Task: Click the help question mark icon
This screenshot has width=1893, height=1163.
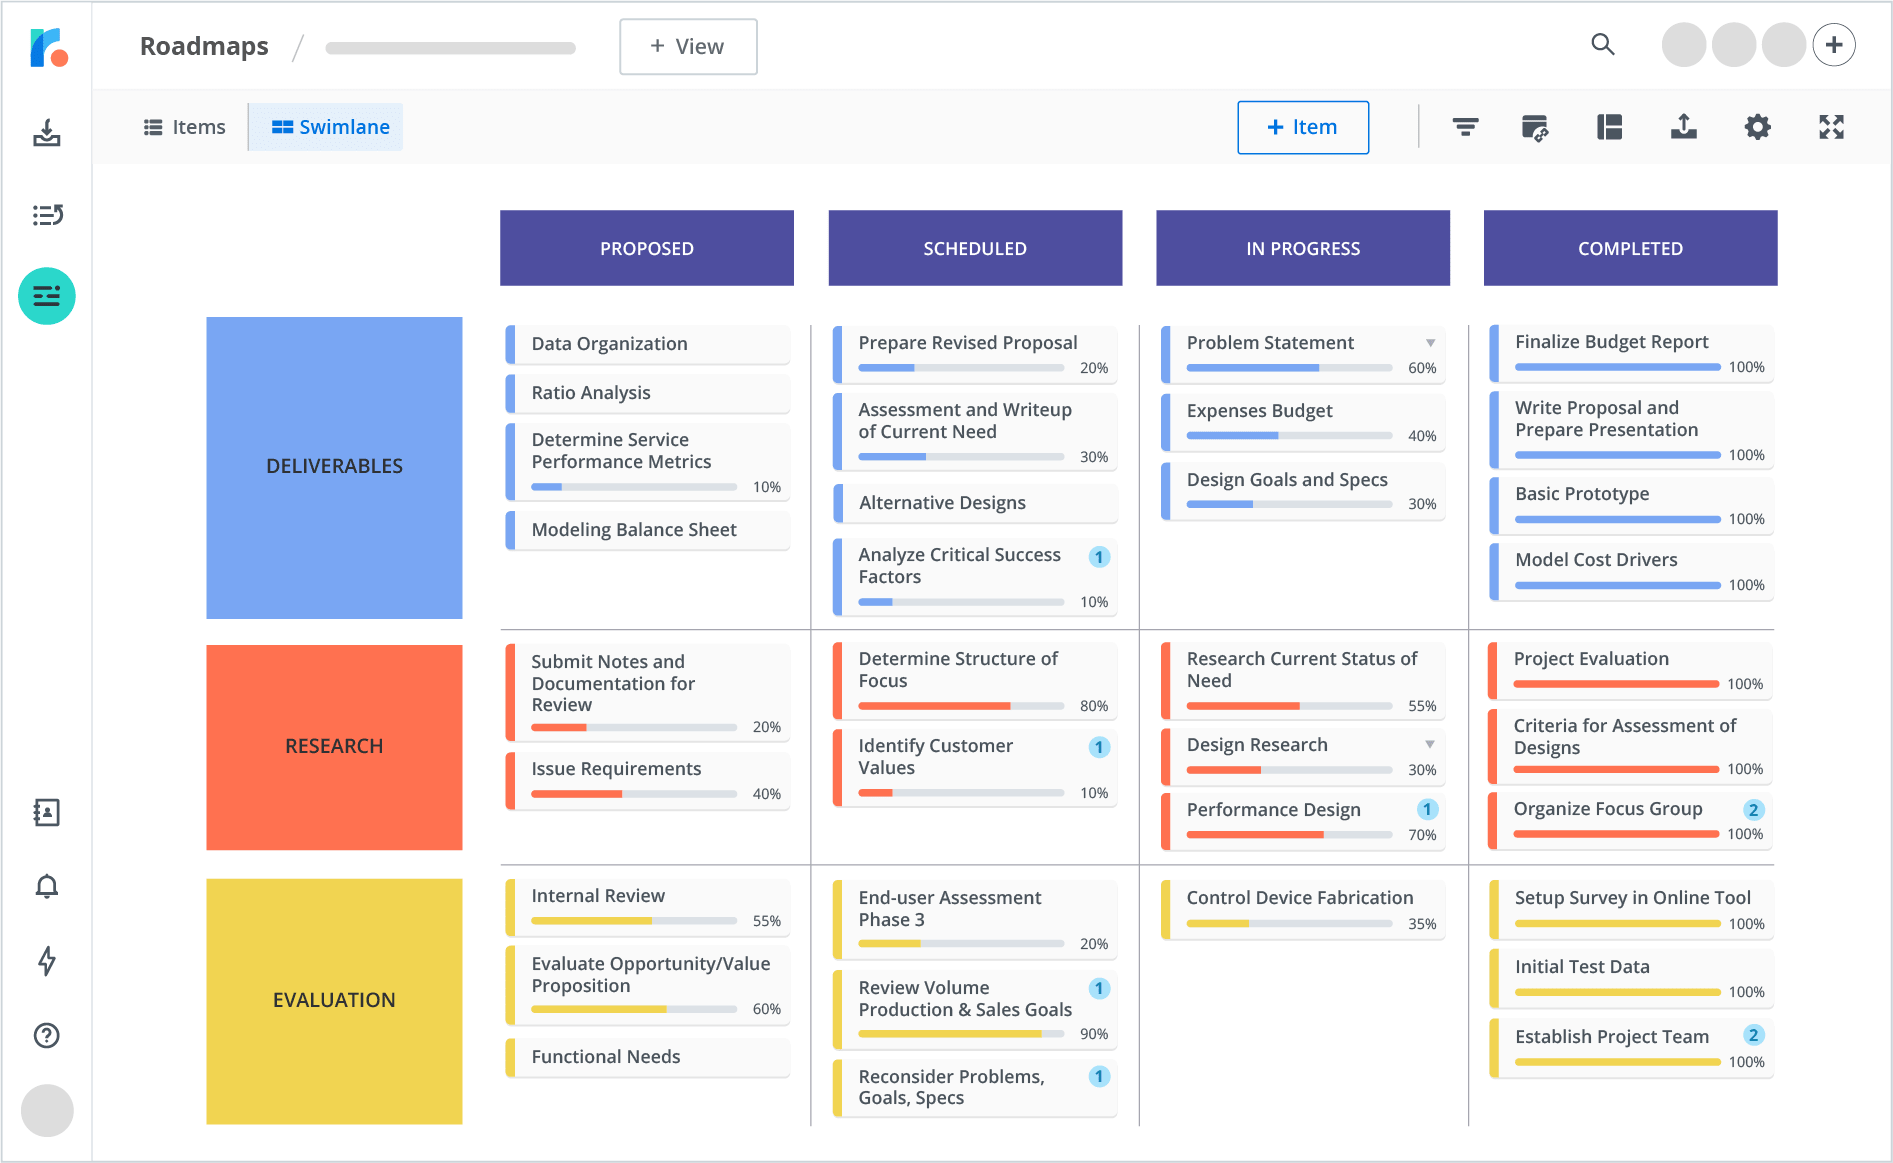Action: [x=46, y=1036]
